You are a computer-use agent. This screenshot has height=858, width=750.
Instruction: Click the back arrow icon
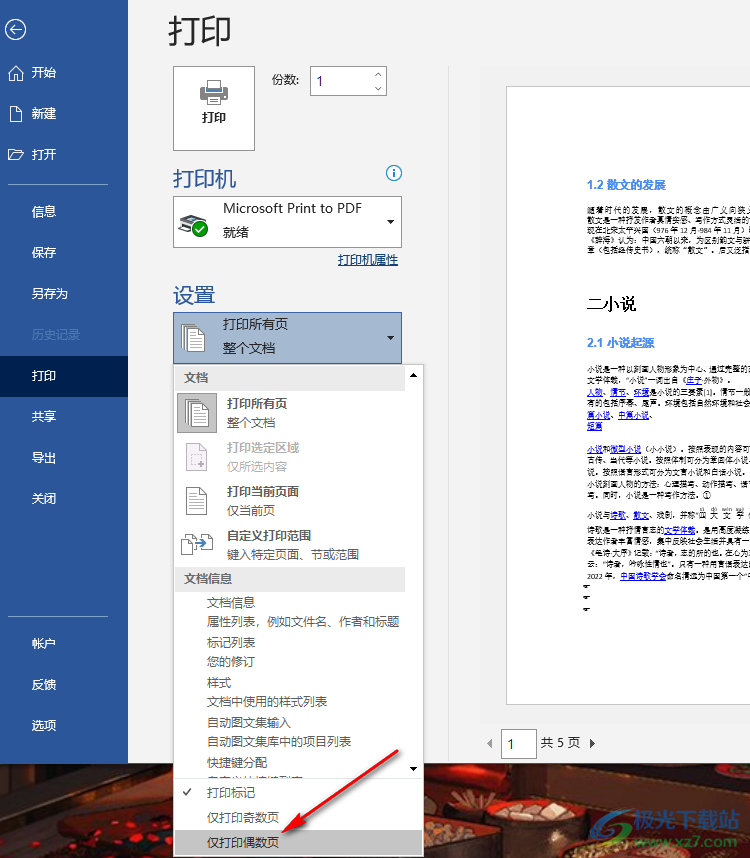click(x=15, y=30)
